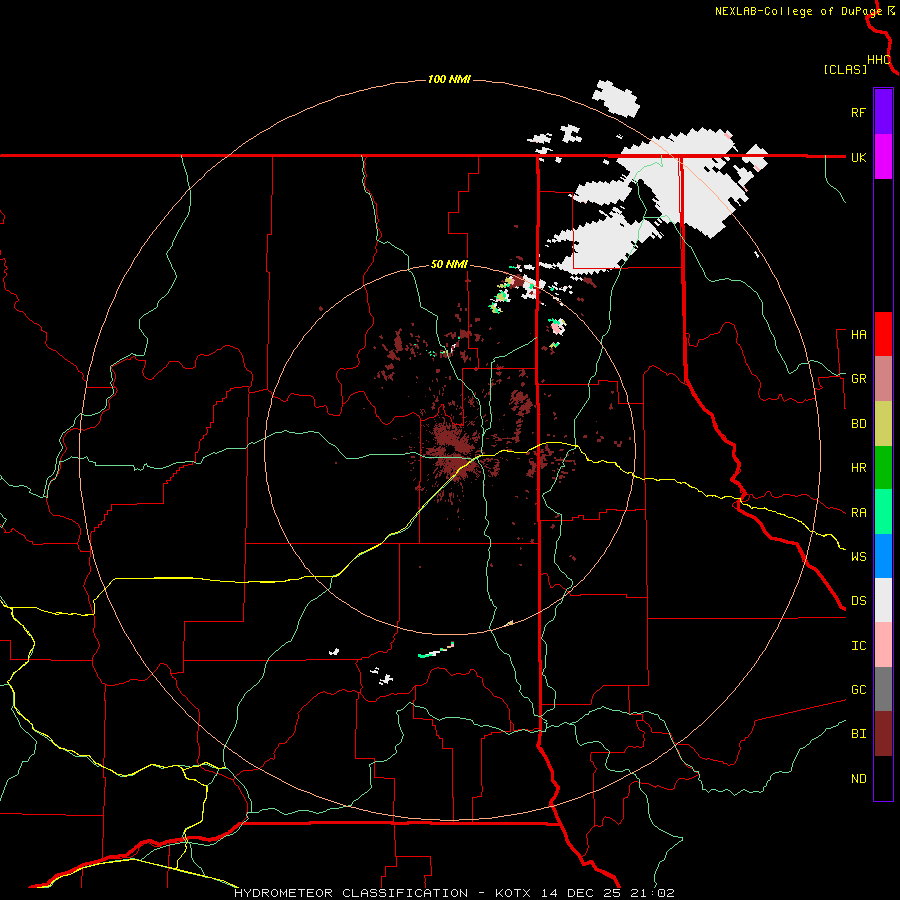The height and width of the screenshot is (900, 900).
Task: Select the GR legend color block
Action: 883,379
